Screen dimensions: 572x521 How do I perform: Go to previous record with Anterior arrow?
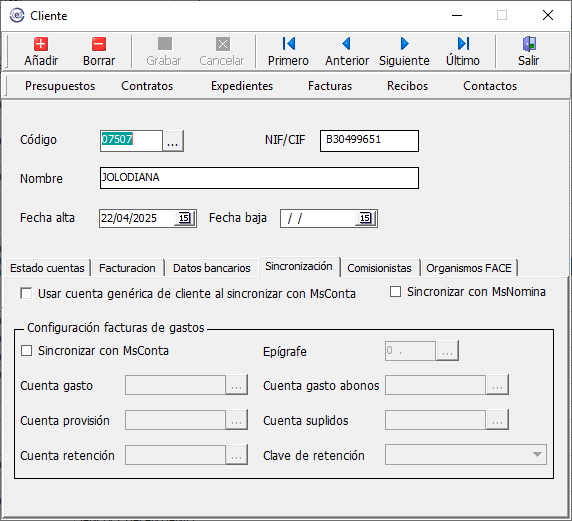347,44
